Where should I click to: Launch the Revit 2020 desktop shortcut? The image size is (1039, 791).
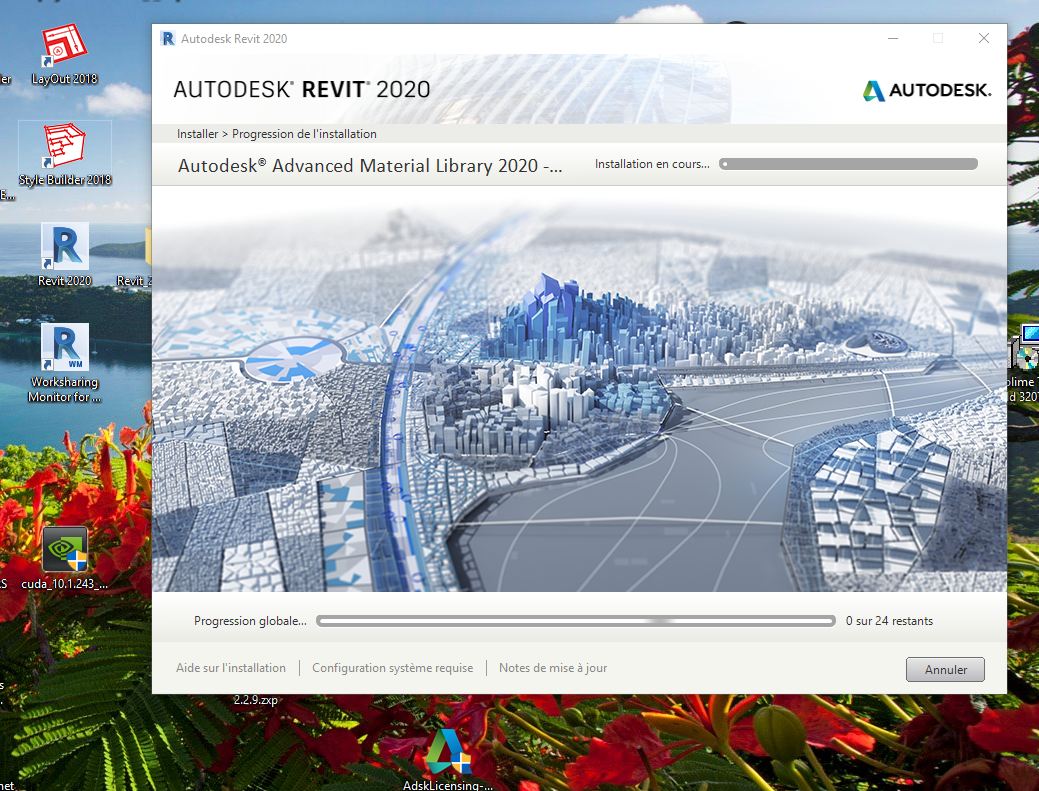coord(64,255)
